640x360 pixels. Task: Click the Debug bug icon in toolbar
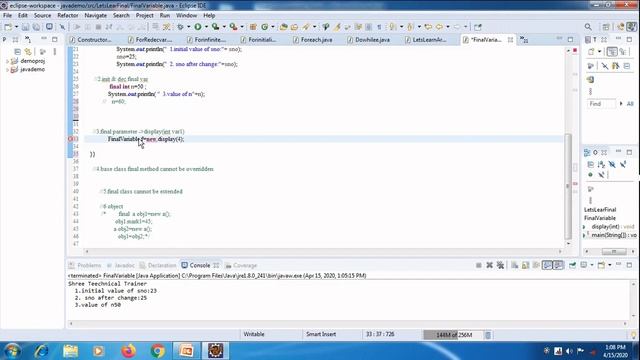pyautogui.click(x=180, y=27)
